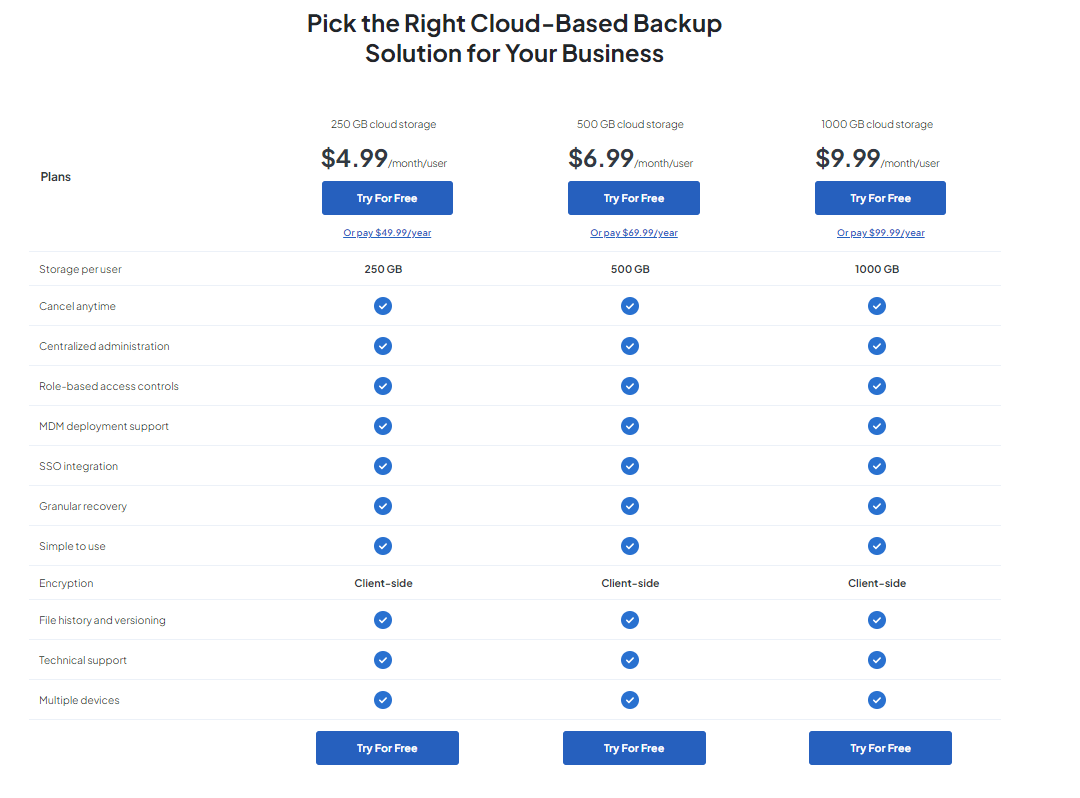The height and width of the screenshot is (798, 1080).
Task: Click the Centralized administration checkmark for 500 GB
Action: point(630,346)
